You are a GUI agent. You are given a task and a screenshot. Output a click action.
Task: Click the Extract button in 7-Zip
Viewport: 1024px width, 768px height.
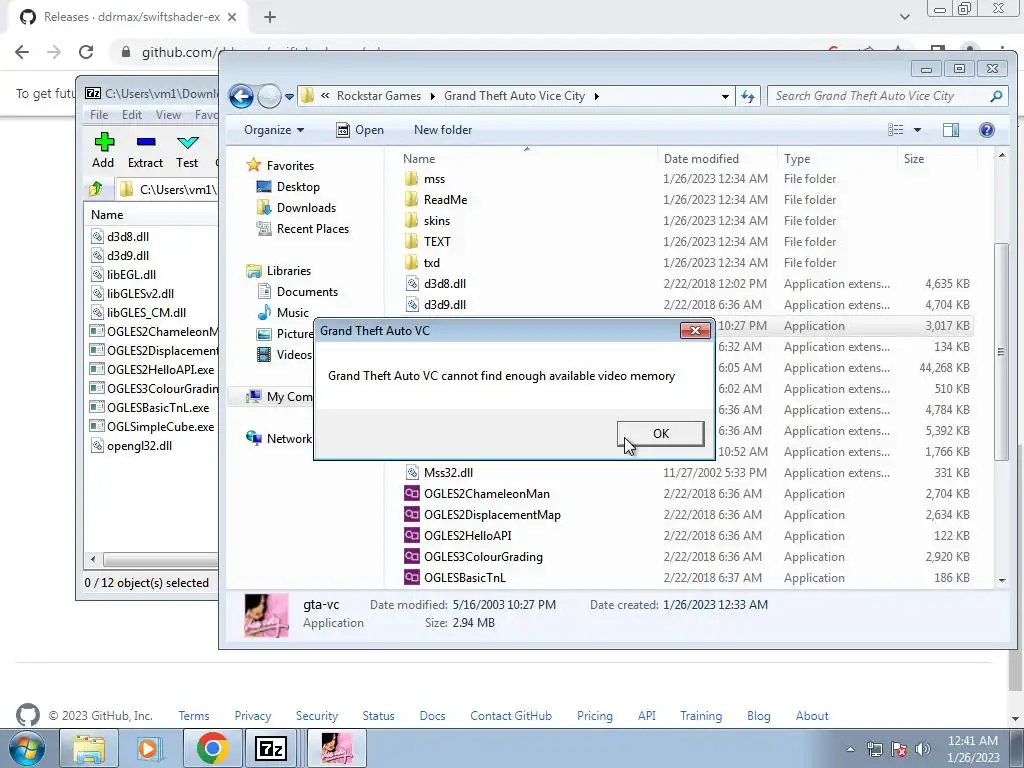pyautogui.click(x=145, y=151)
